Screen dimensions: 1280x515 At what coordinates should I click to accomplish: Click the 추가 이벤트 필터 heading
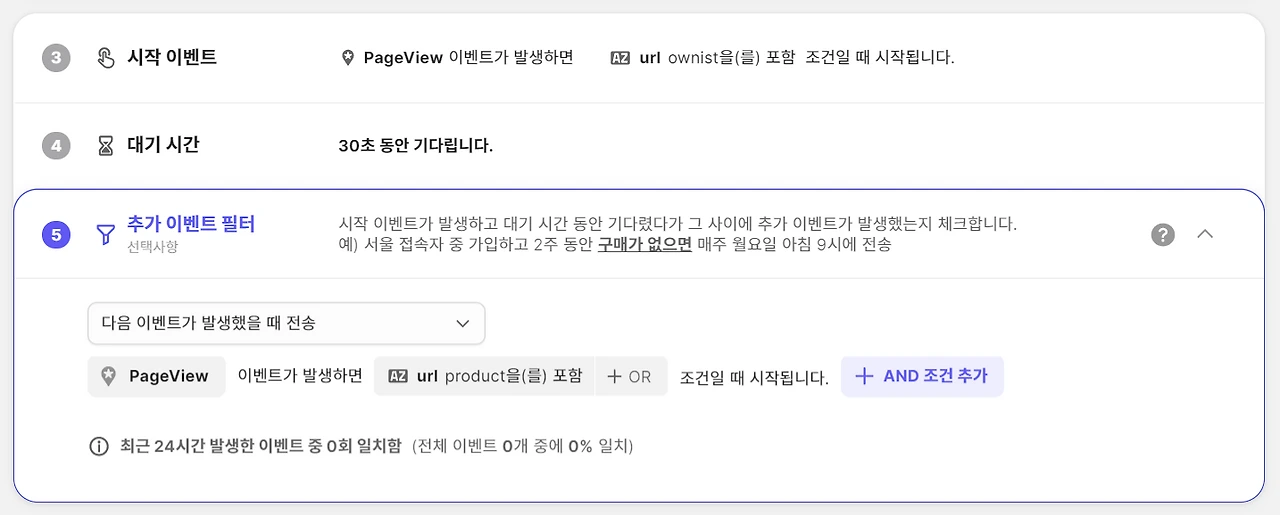tap(191, 224)
